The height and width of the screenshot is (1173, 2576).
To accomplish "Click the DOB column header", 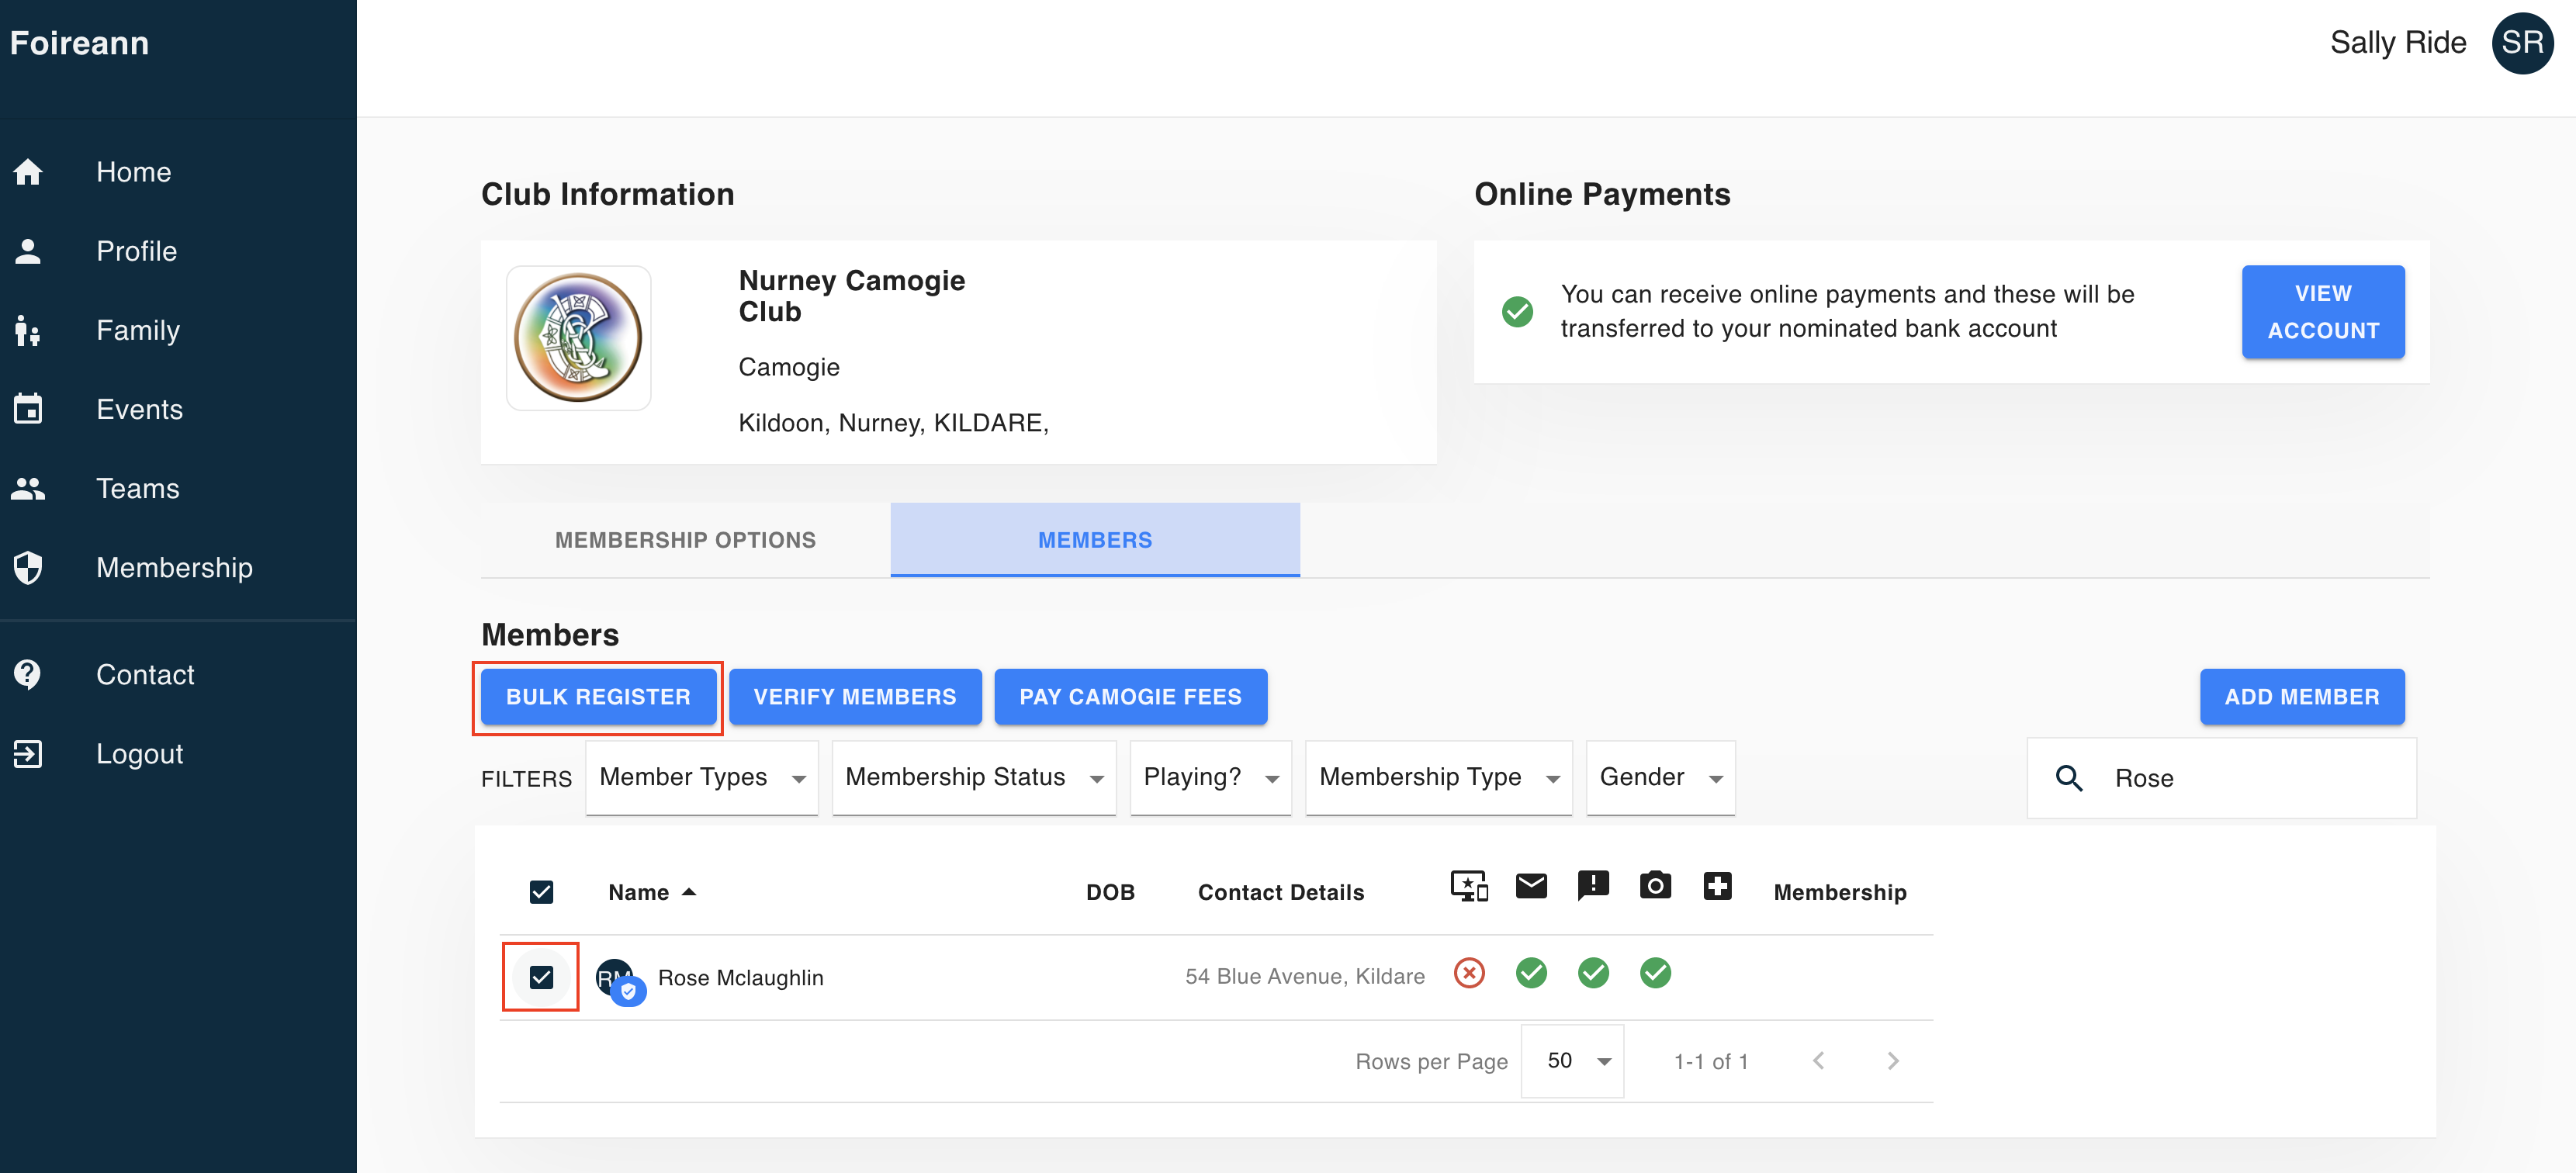I will click(x=1110, y=892).
